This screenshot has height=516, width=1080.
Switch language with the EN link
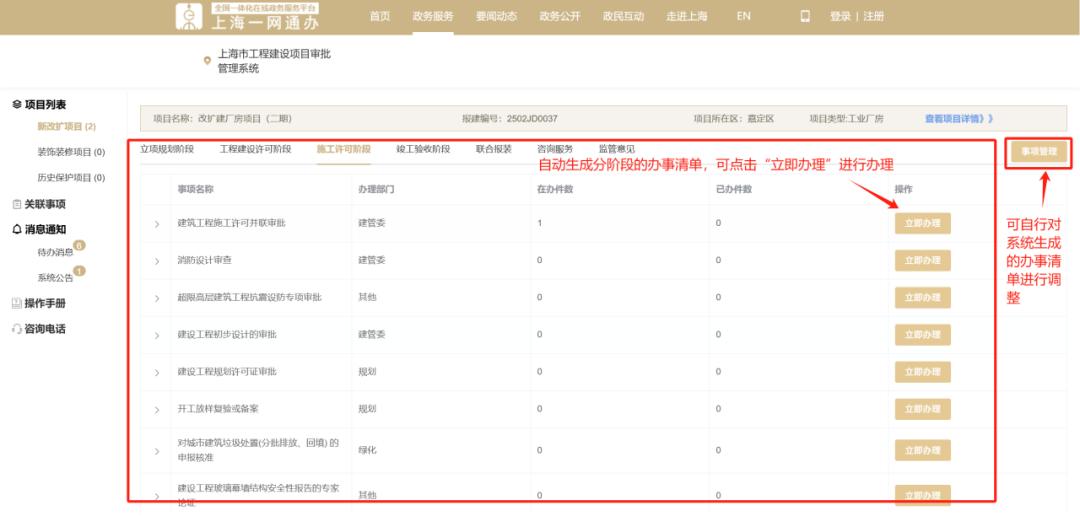743,16
